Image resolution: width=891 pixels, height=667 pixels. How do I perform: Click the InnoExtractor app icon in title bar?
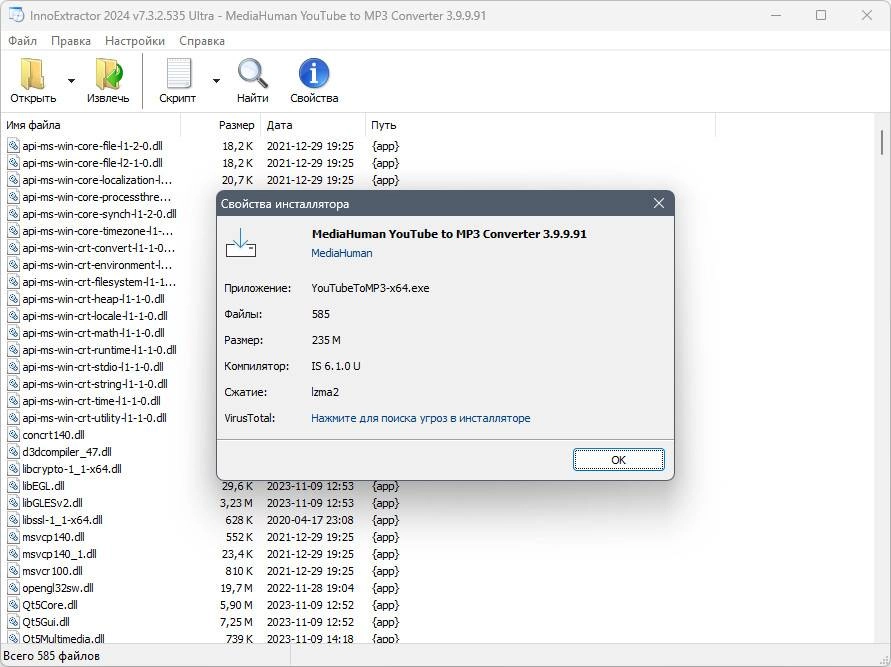pyautogui.click(x=16, y=15)
